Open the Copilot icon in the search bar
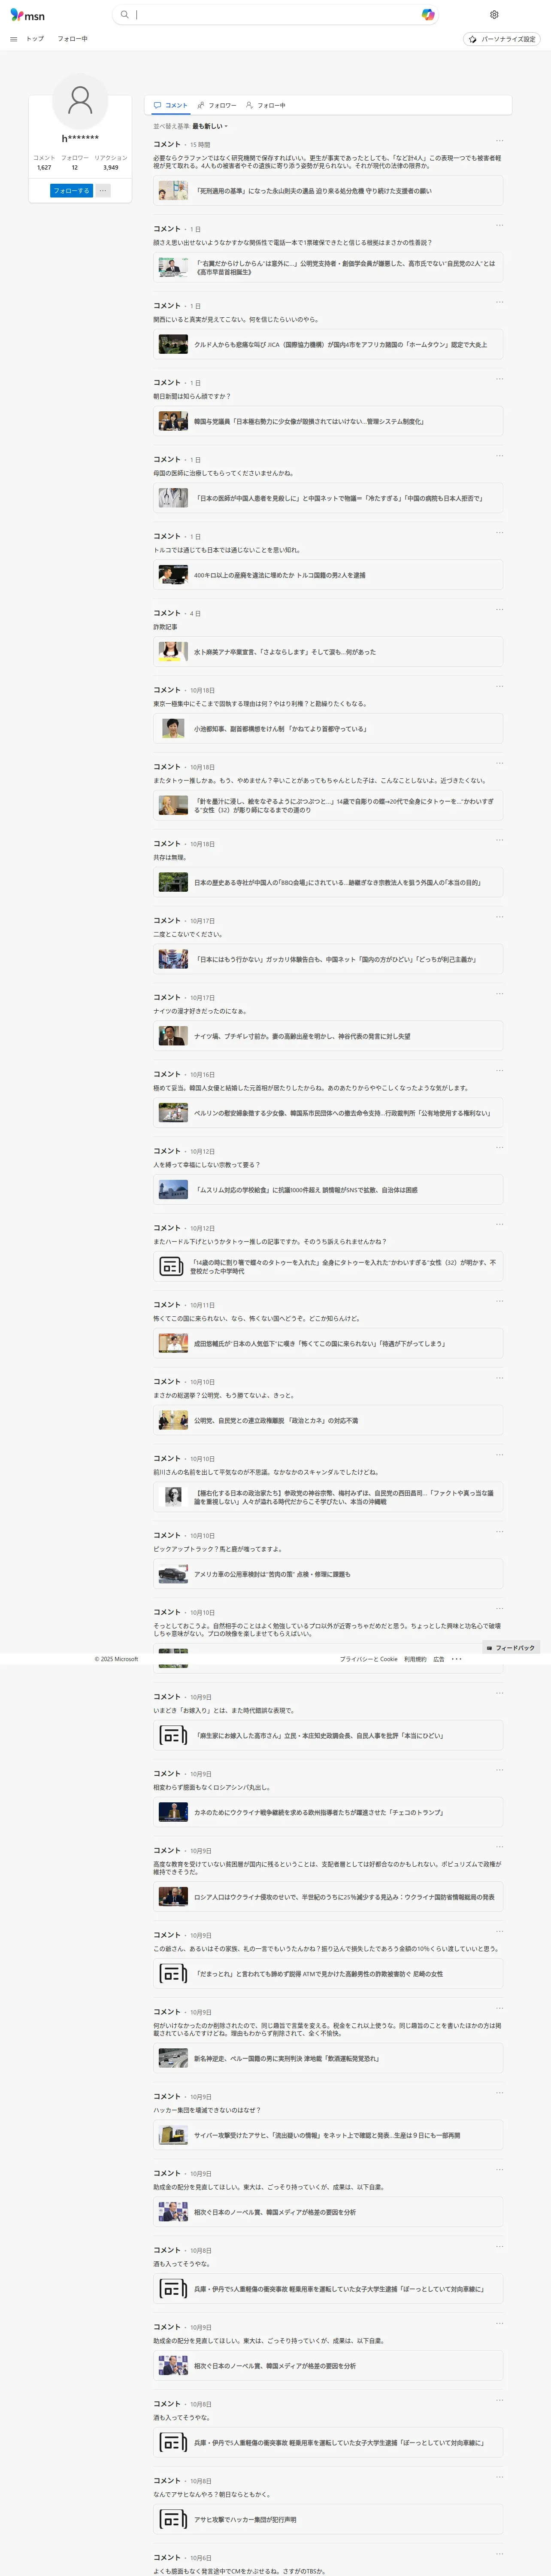 [x=428, y=15]
